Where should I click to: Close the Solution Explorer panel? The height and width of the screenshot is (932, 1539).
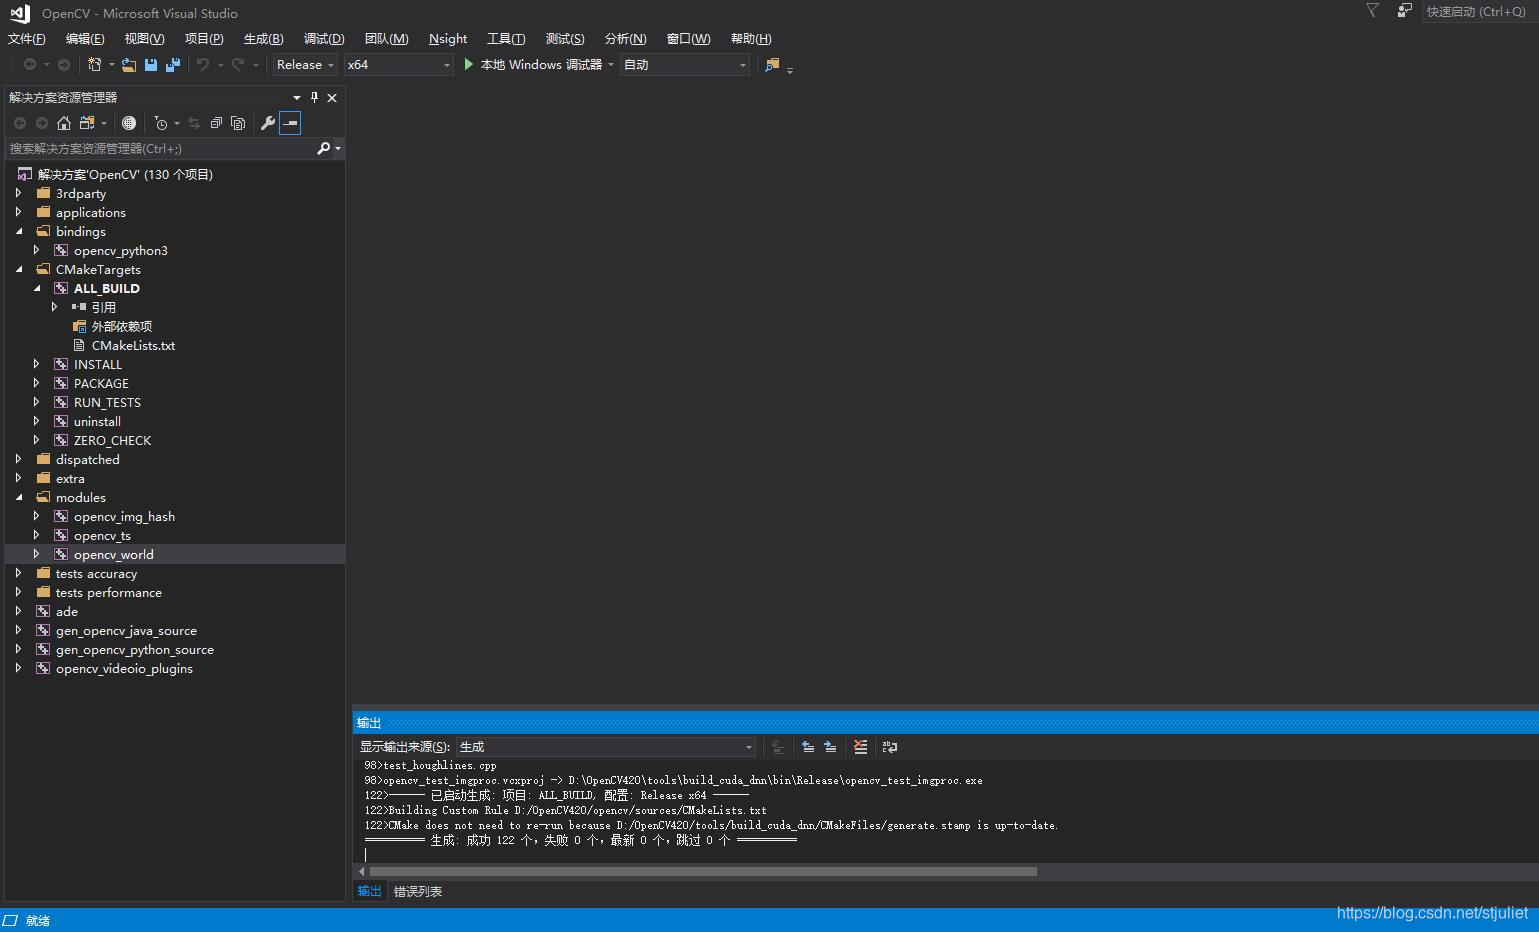pyautogui.click(x=332, y=98)
